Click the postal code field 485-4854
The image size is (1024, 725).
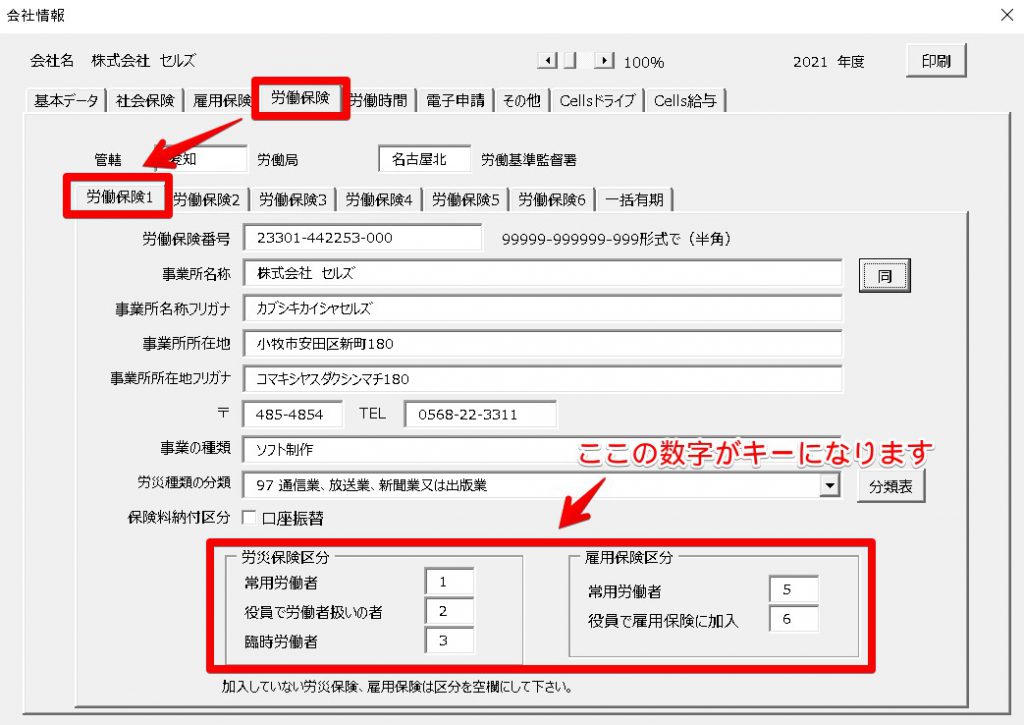click(x=292, y=414)
